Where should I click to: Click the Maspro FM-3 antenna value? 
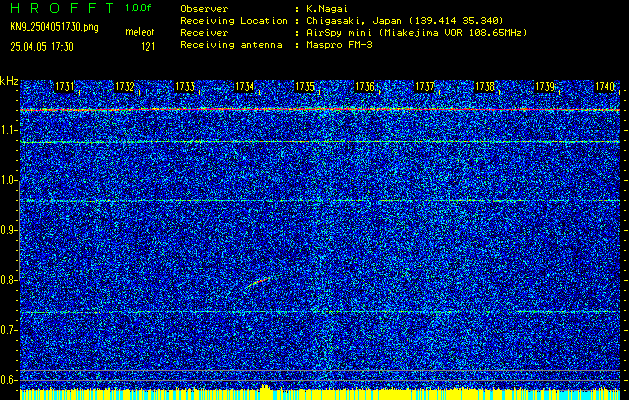point(339,45)
